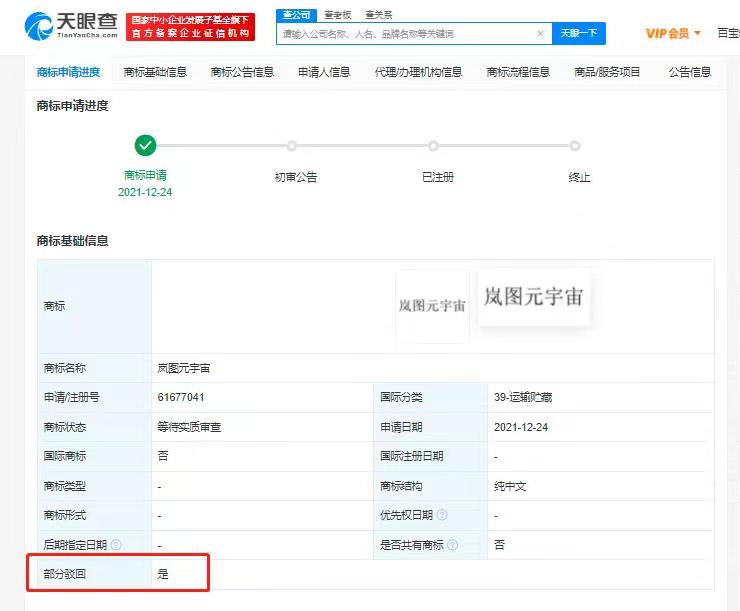Click the 初审公告 progress step circle

[x=292, y=146]
